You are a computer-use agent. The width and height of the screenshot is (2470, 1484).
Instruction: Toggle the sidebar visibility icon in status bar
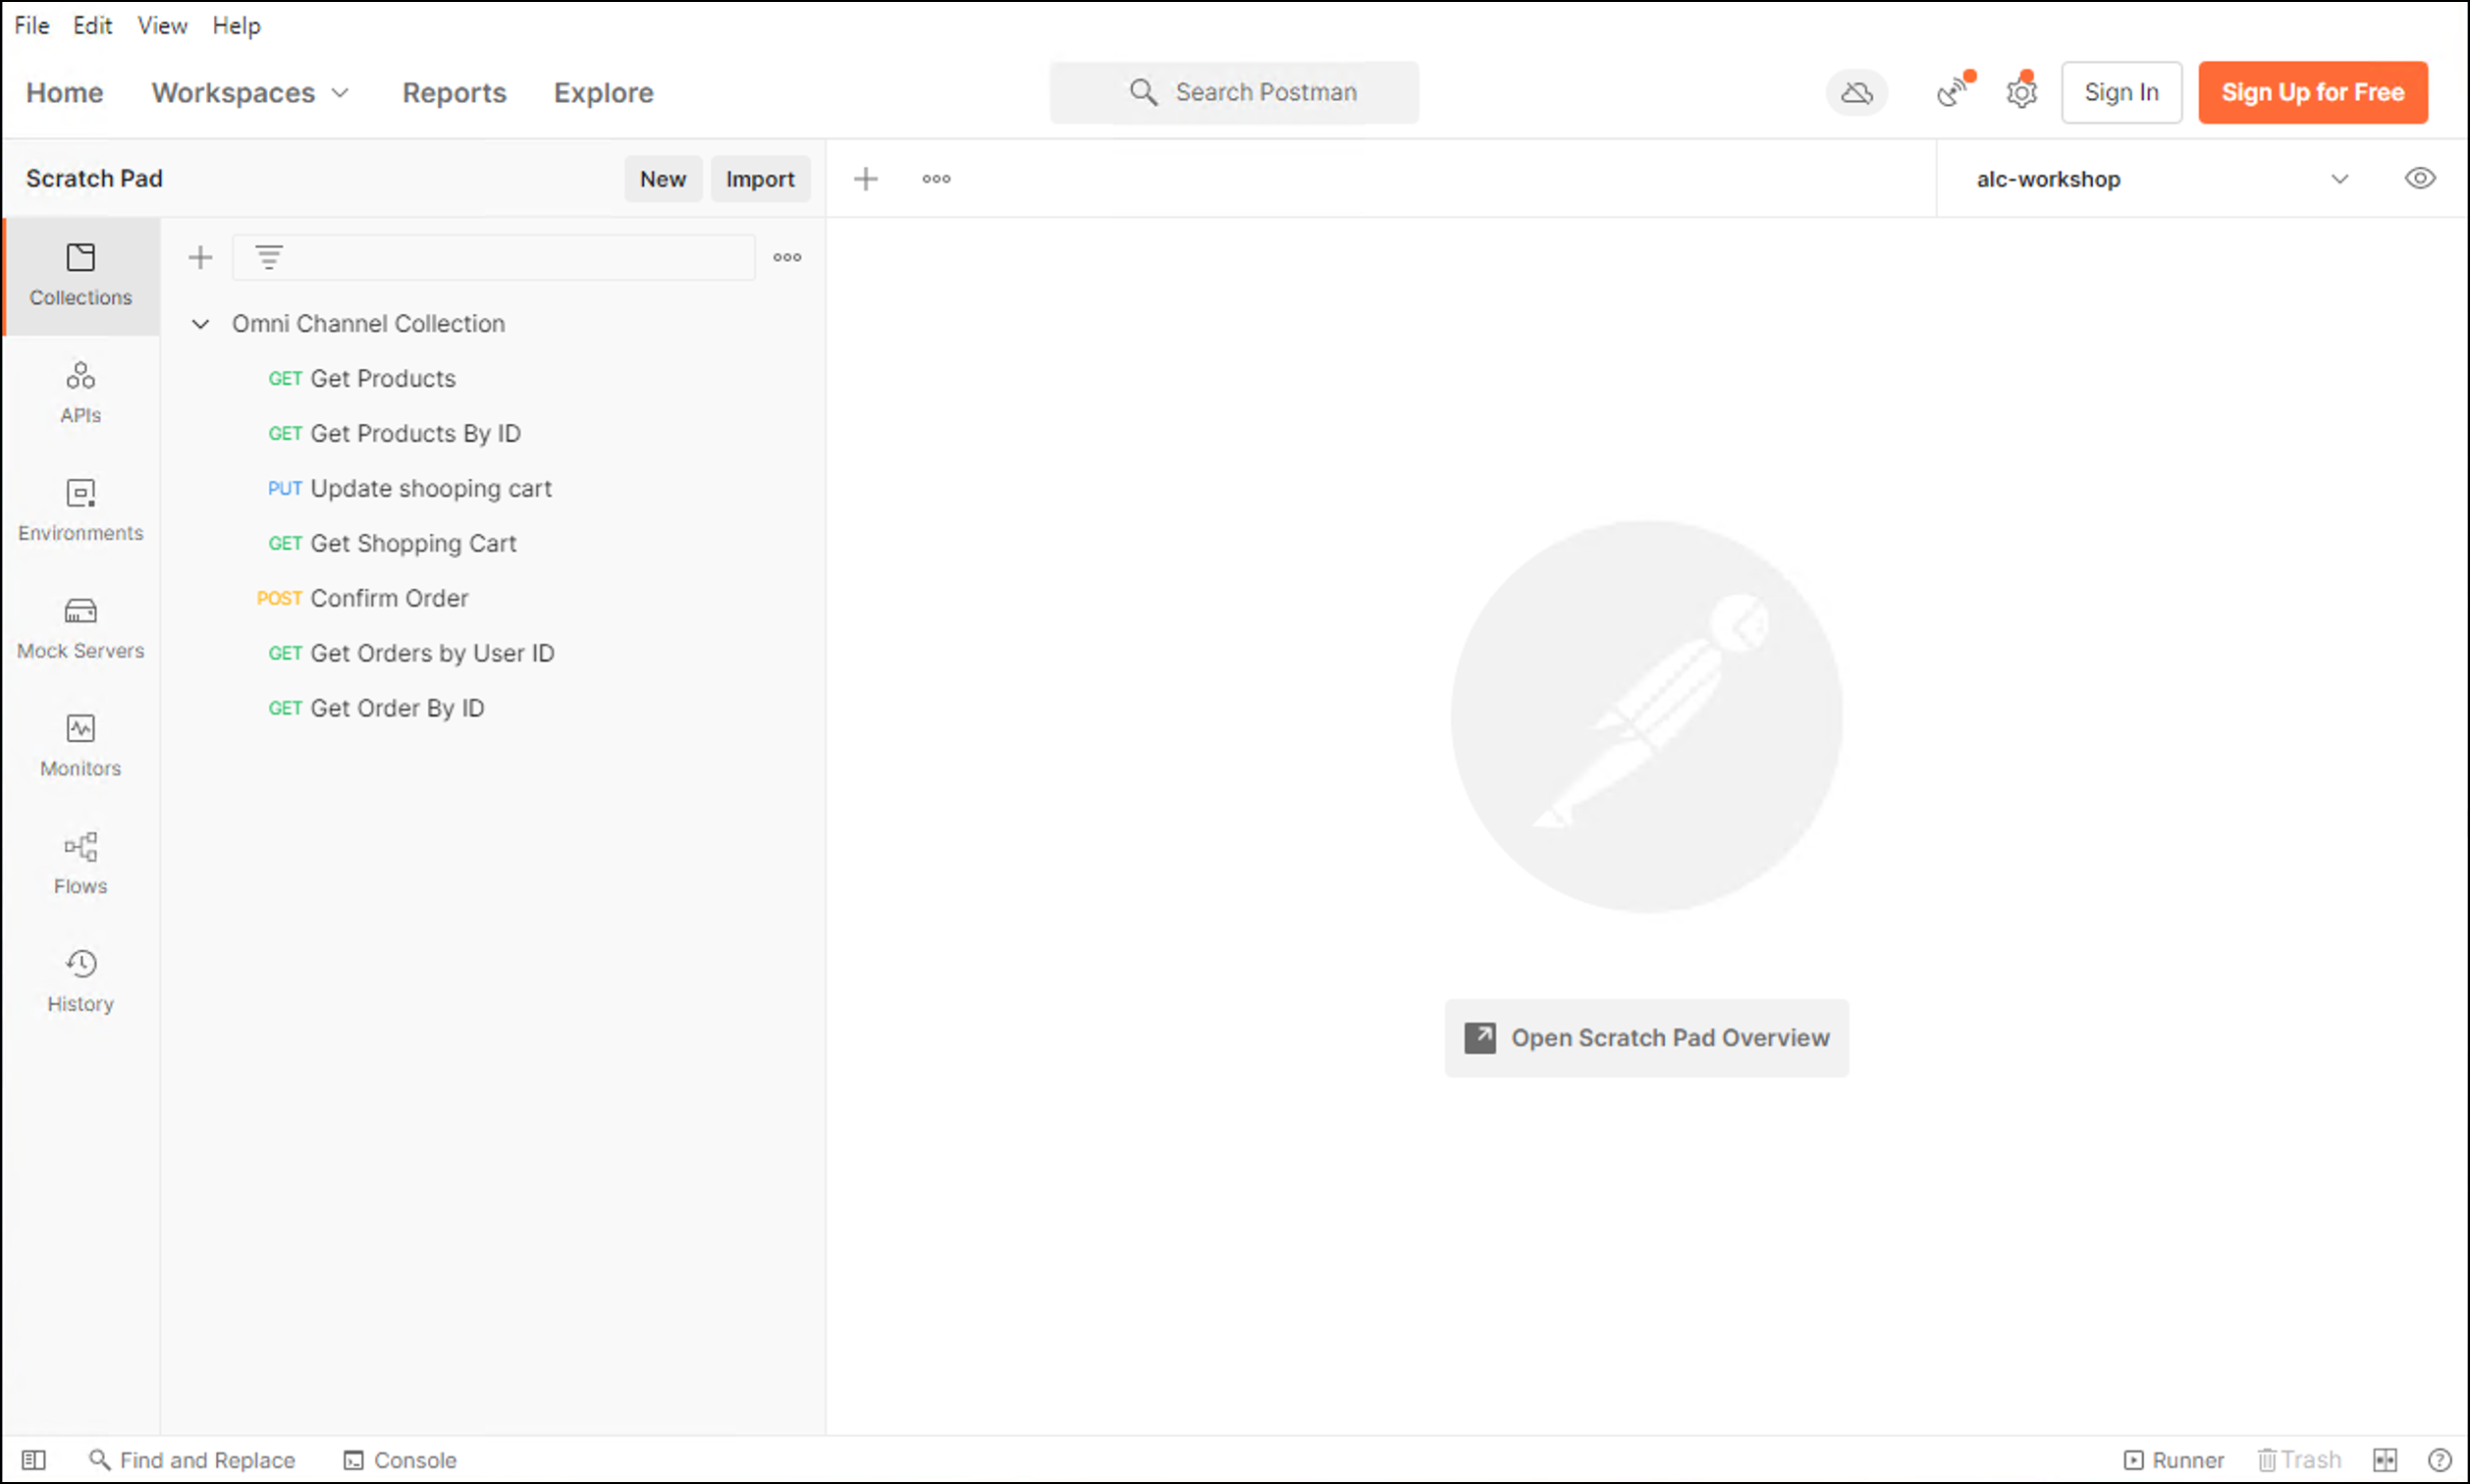(33, 1460)
